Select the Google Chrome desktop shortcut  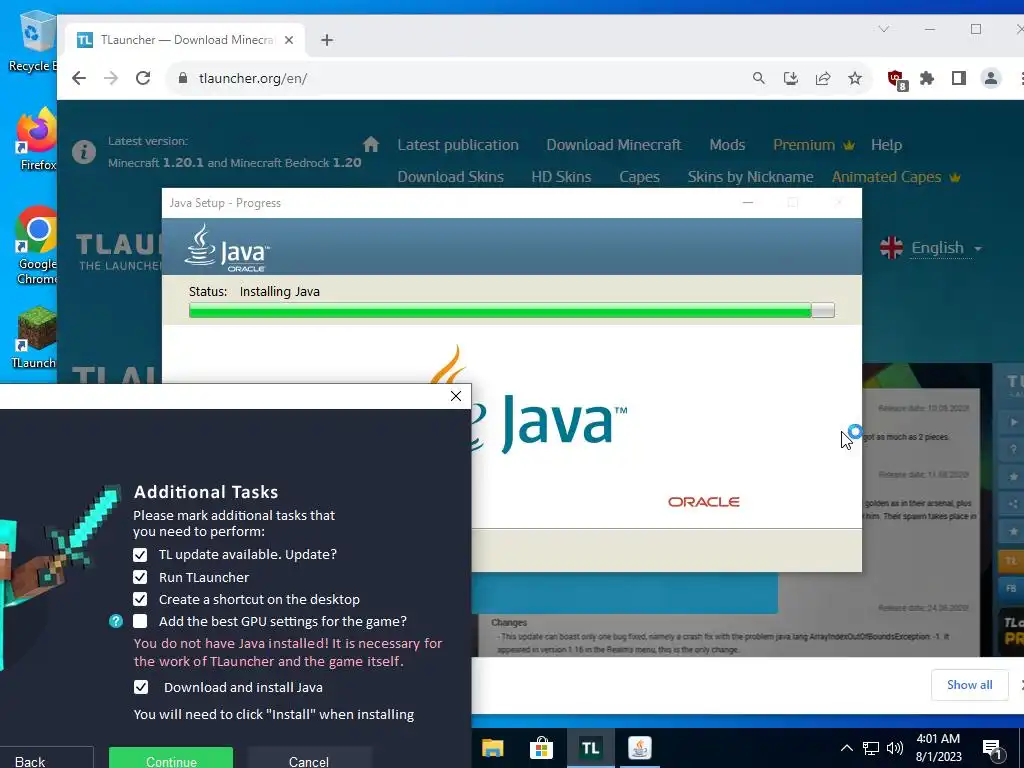[x=37, y=245]
